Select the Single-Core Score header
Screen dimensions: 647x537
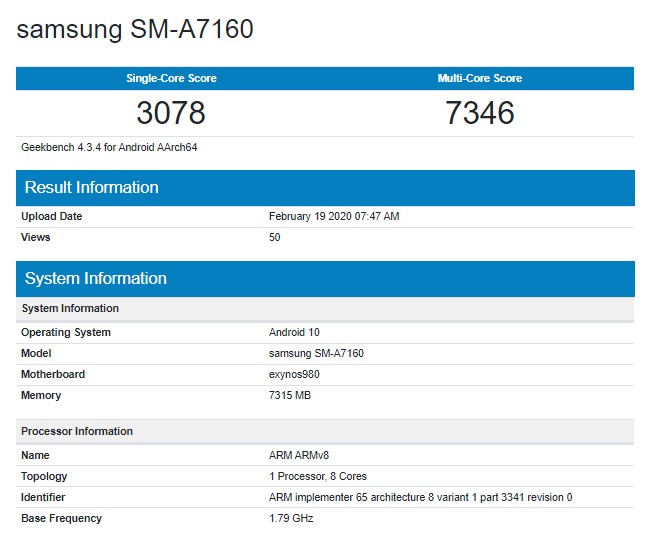point(171,78)
